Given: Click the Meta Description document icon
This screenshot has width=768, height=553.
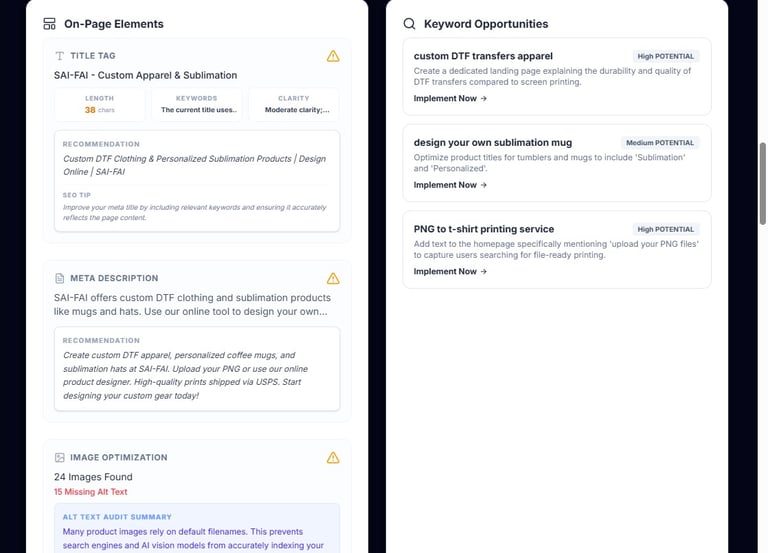Looking at the screenshot, I should tap(60, 278).
